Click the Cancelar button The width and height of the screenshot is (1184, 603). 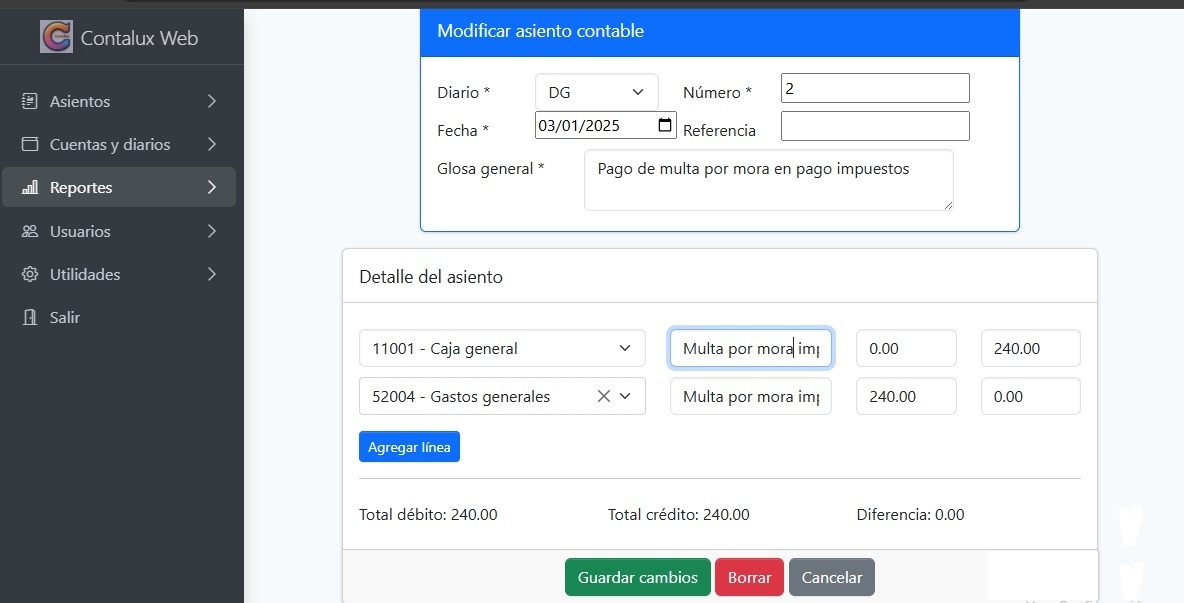(831, 577)
